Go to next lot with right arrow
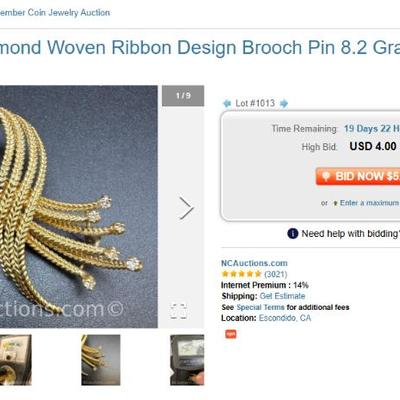This screenshot has height=400, width=400. point(284,103)
